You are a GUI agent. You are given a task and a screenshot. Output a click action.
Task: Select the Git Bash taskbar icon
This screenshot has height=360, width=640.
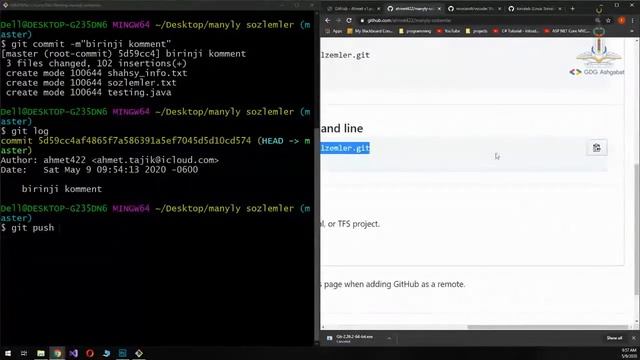139,353
